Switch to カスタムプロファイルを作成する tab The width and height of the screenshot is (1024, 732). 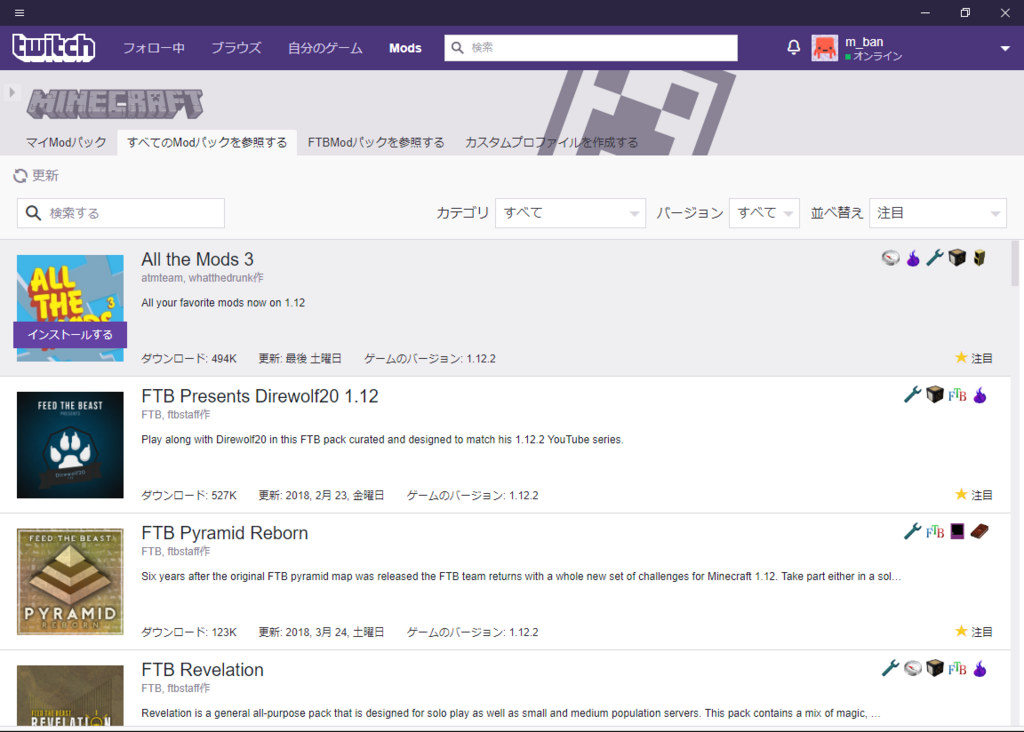pos(552,142)
